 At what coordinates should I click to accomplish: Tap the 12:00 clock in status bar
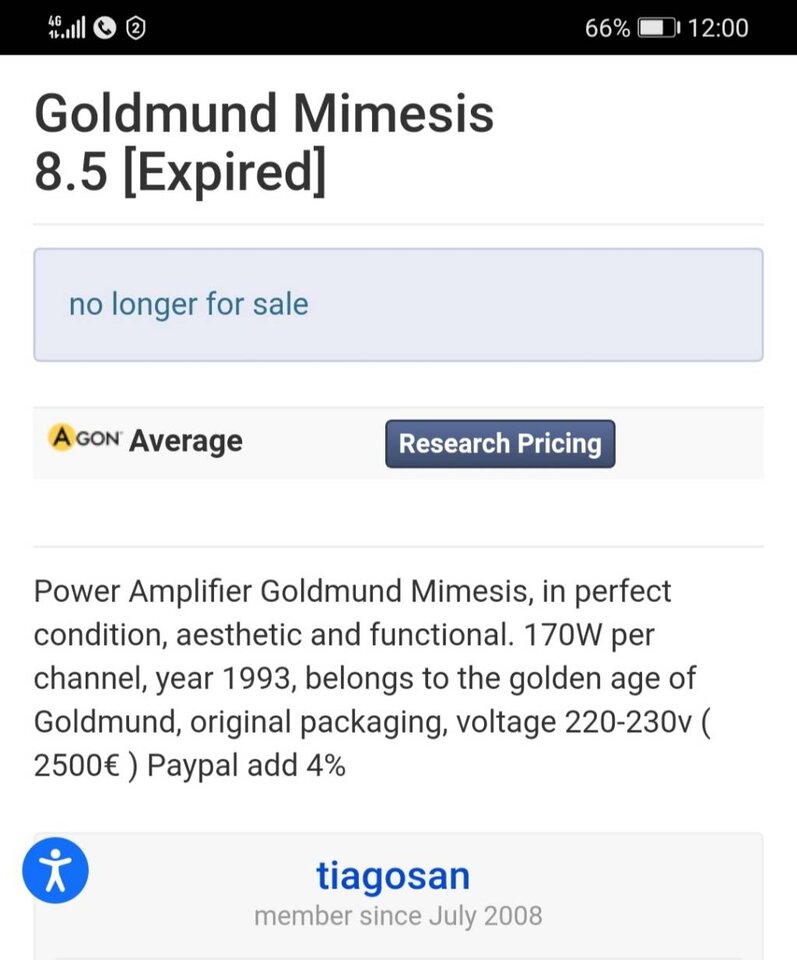(717, 28)
